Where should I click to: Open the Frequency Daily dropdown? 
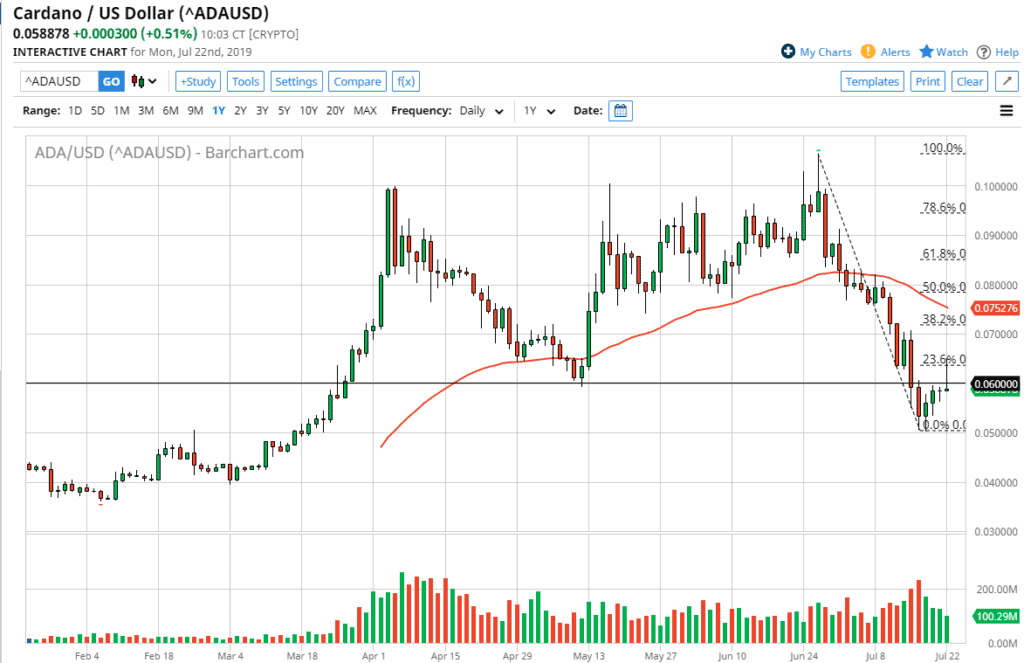click(x=481, y=111)
